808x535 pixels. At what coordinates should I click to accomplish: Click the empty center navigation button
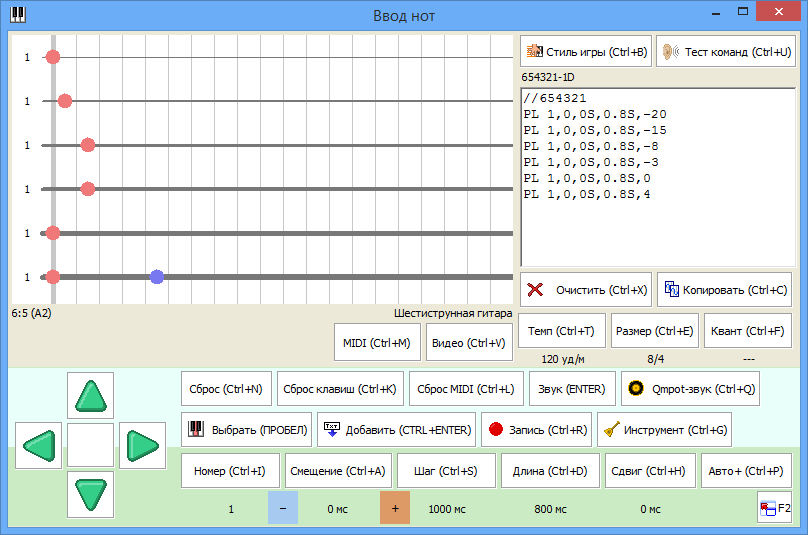tap(91, 445)
